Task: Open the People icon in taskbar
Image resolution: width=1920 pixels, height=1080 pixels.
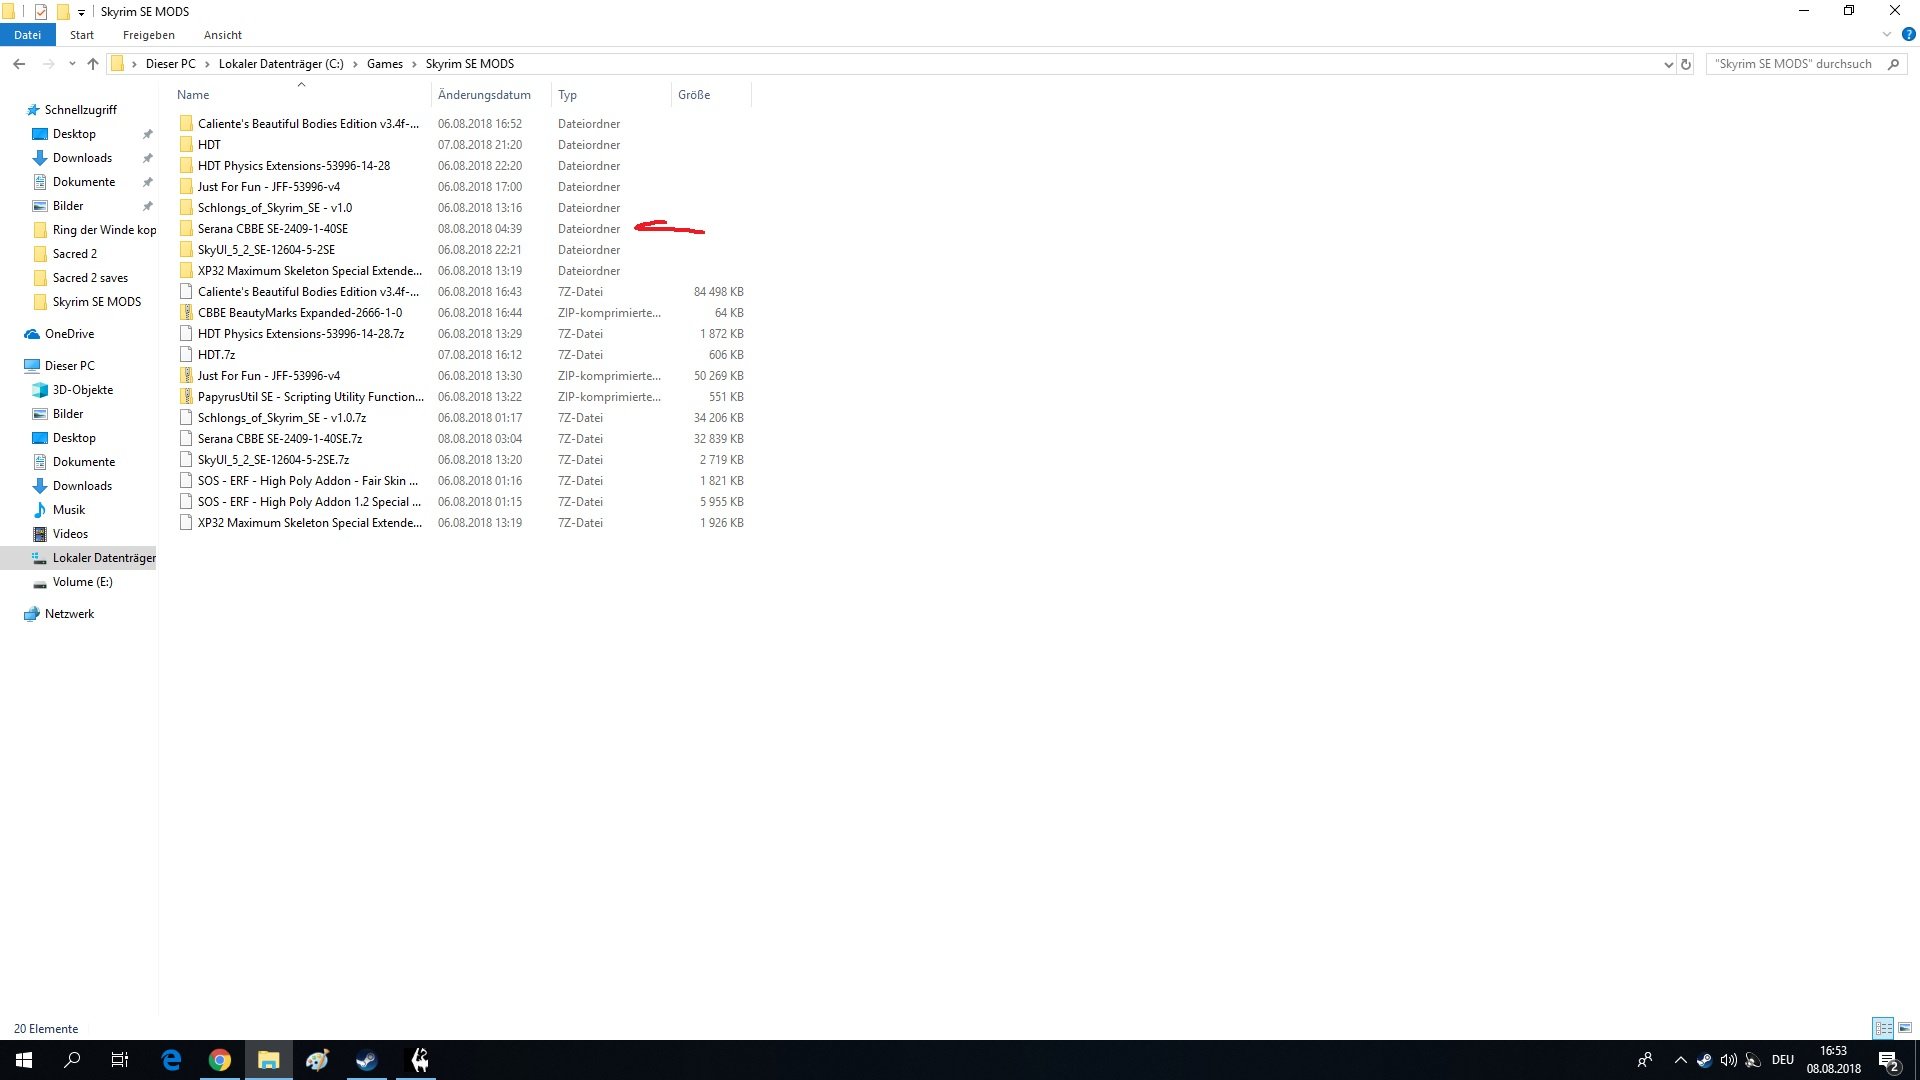Action: [1645, 1060]
